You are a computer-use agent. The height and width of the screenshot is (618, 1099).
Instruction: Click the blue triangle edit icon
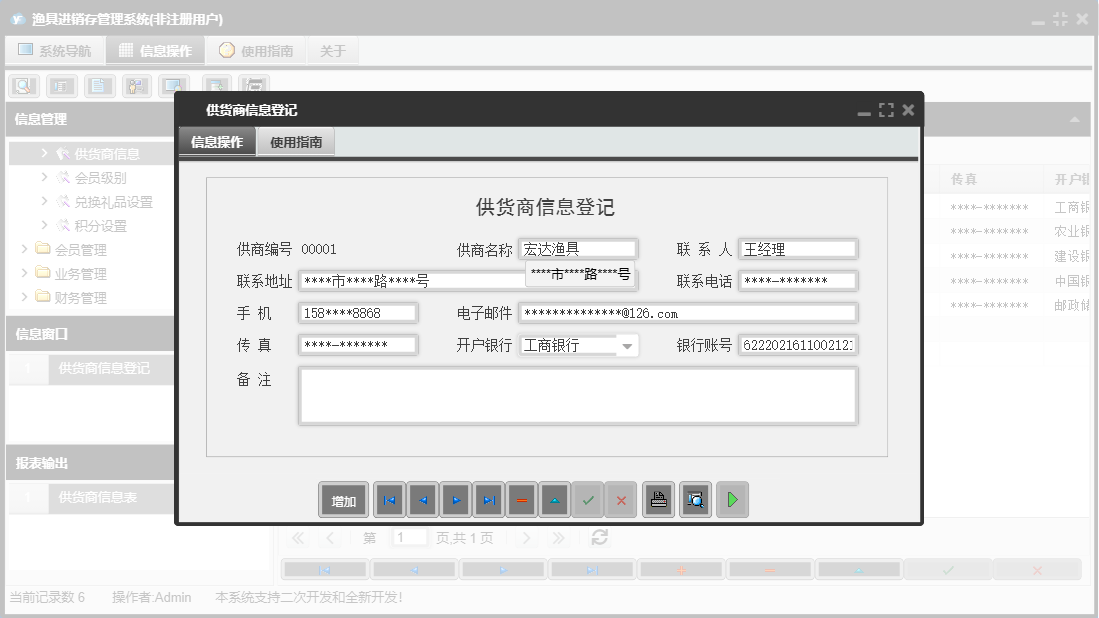[x=554, y=499]
